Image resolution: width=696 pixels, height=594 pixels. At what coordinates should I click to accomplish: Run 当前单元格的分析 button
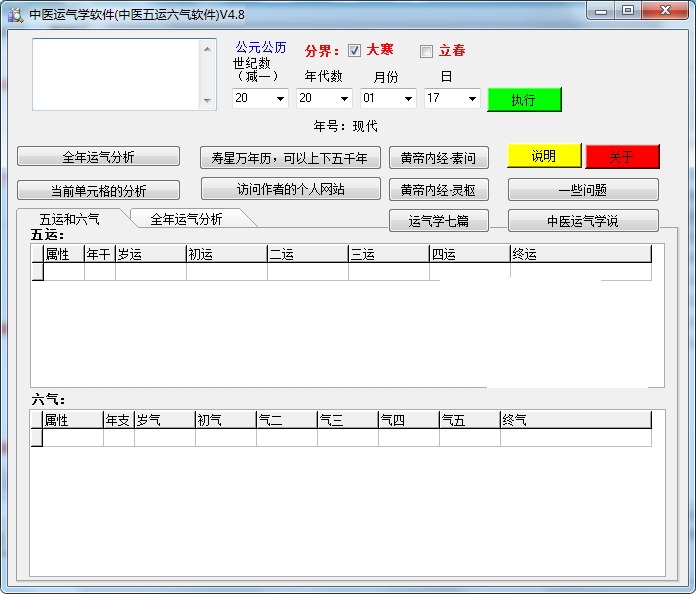pyautogui.click(x=98, y=190)
